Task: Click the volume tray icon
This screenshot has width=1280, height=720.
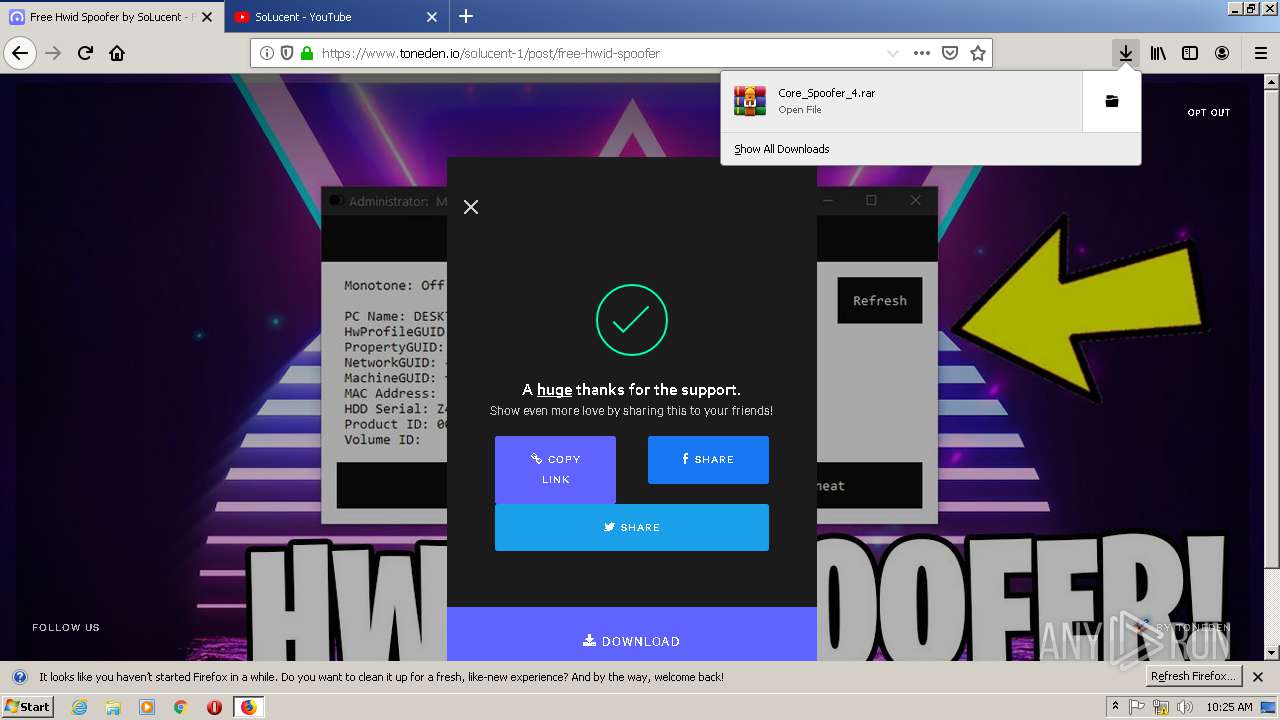Action: tap(1185, 707)
